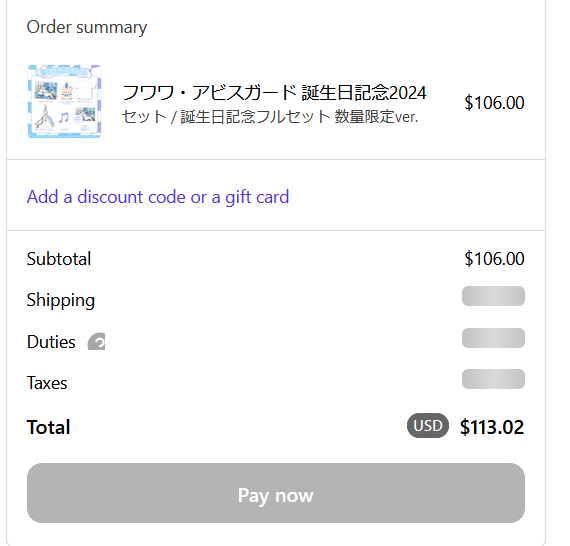The height and width of the screenshot is (546, 570).
Task: Open the birthday set product thumbnail
Action: click(x=64, y=101)
